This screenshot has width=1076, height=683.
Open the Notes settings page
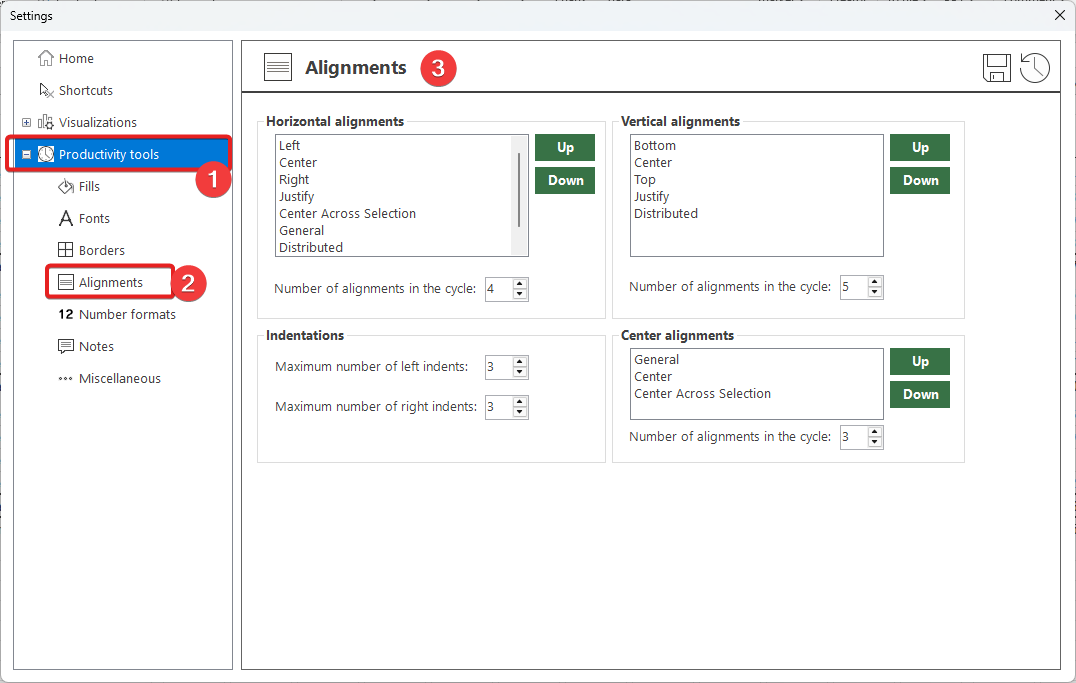point(96,346)
